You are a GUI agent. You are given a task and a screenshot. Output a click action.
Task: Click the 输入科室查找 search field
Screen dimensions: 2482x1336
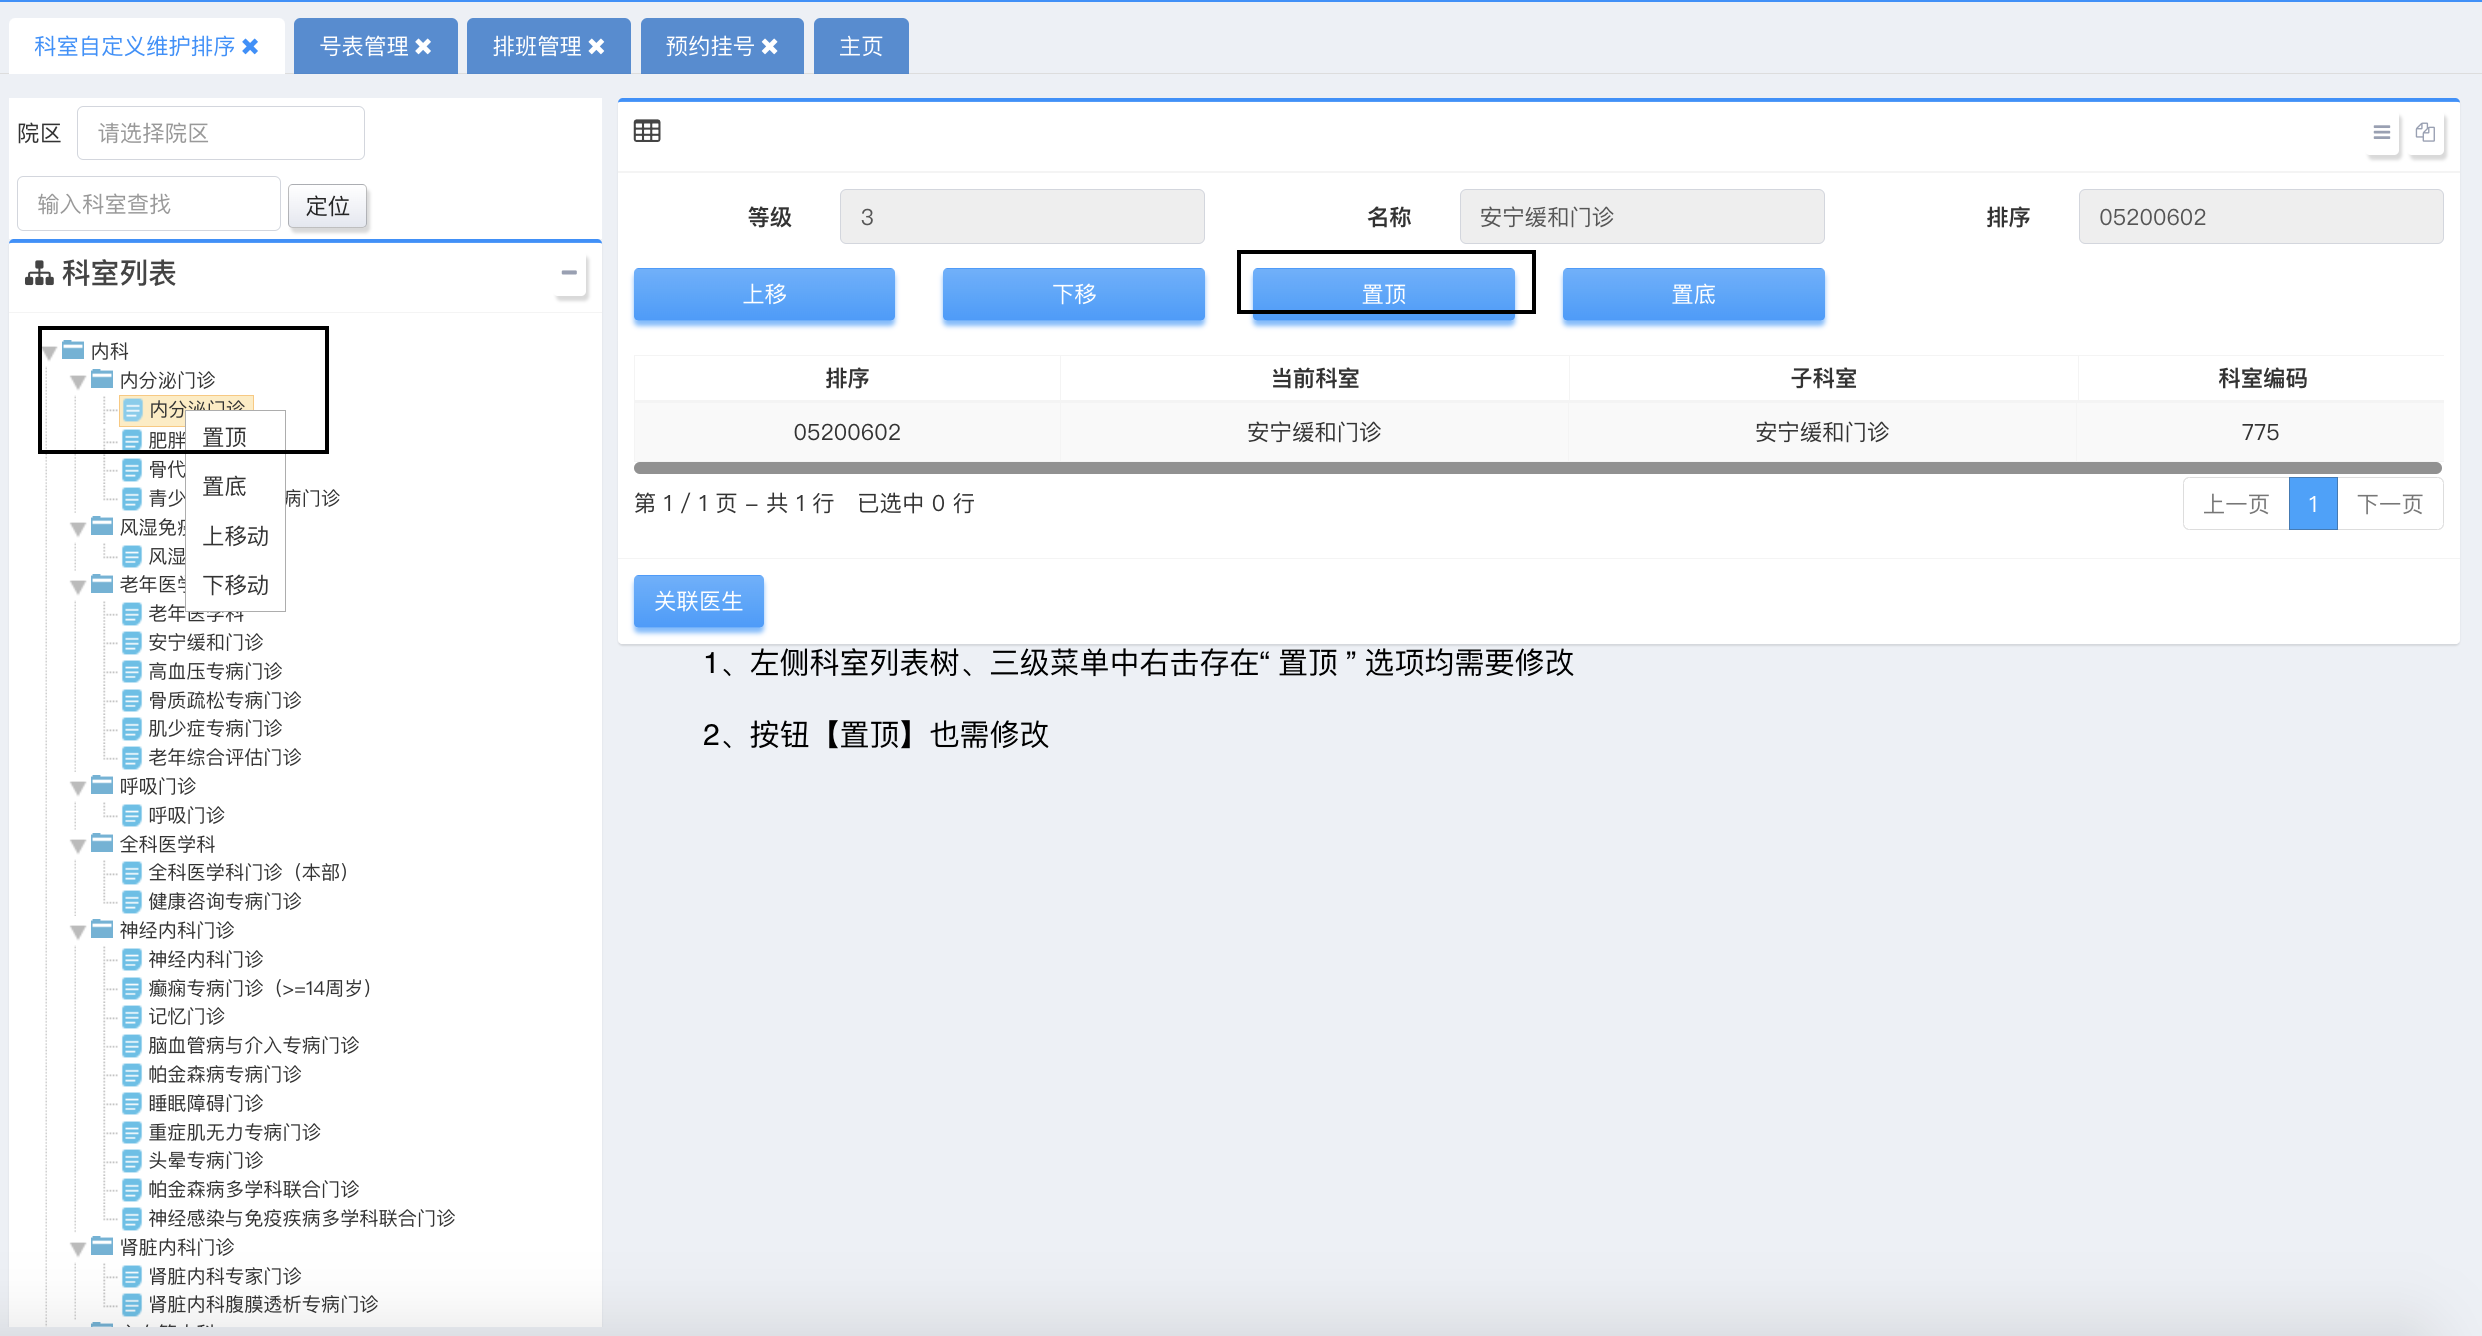148,204
